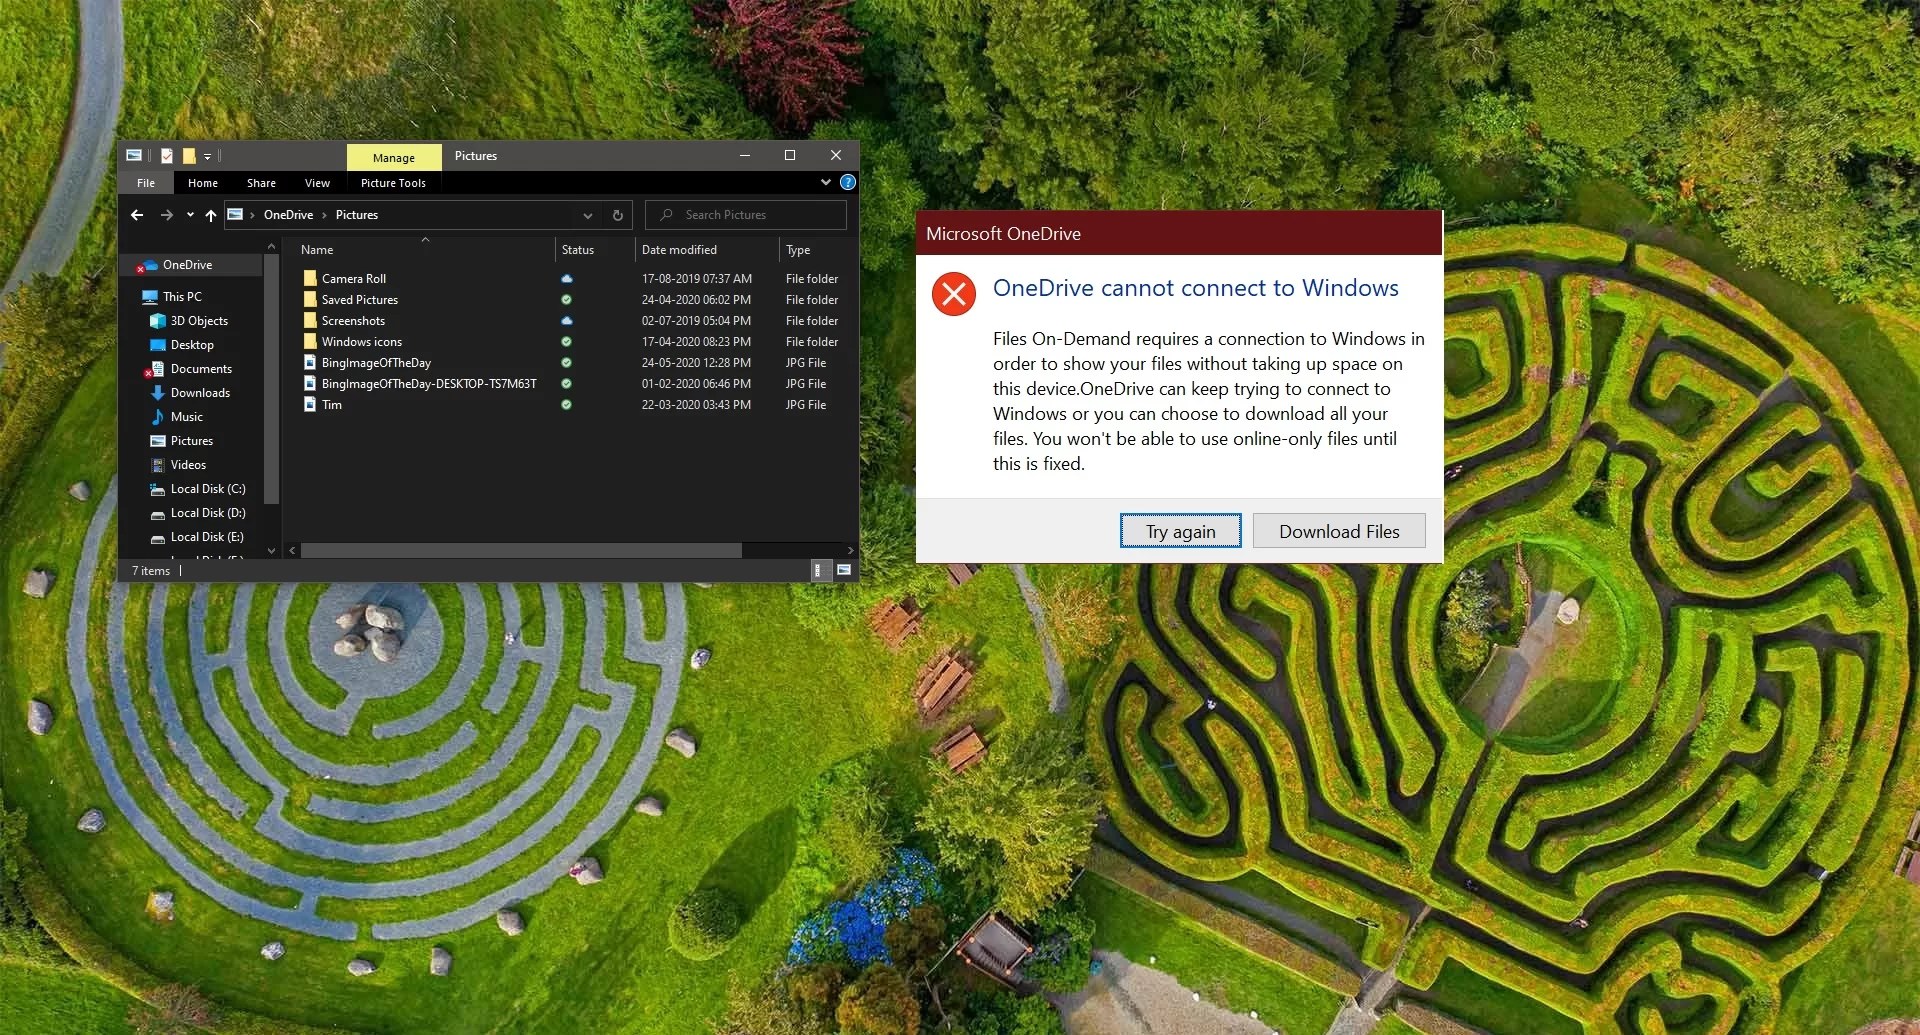The width and height of the screenshot is (1920, 1035).
Task: Click the cloud status icon next to Camera Roll
Action: click(567, 279)
